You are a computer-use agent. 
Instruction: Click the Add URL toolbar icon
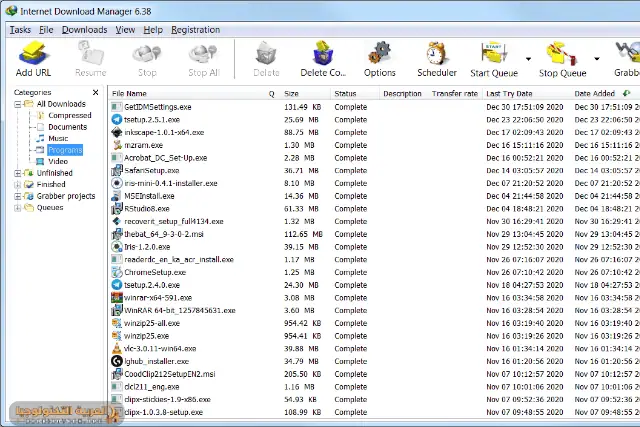pos(33,54)
